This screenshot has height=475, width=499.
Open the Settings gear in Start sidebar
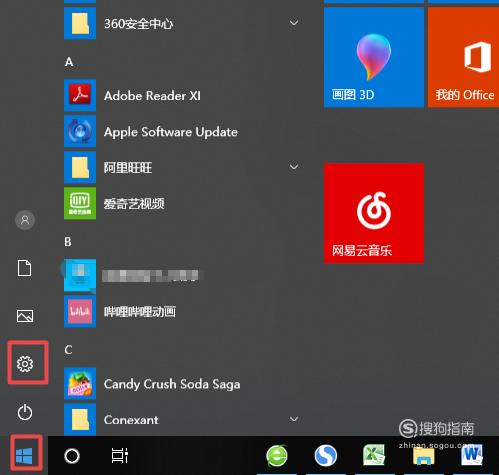pos(25,364)
